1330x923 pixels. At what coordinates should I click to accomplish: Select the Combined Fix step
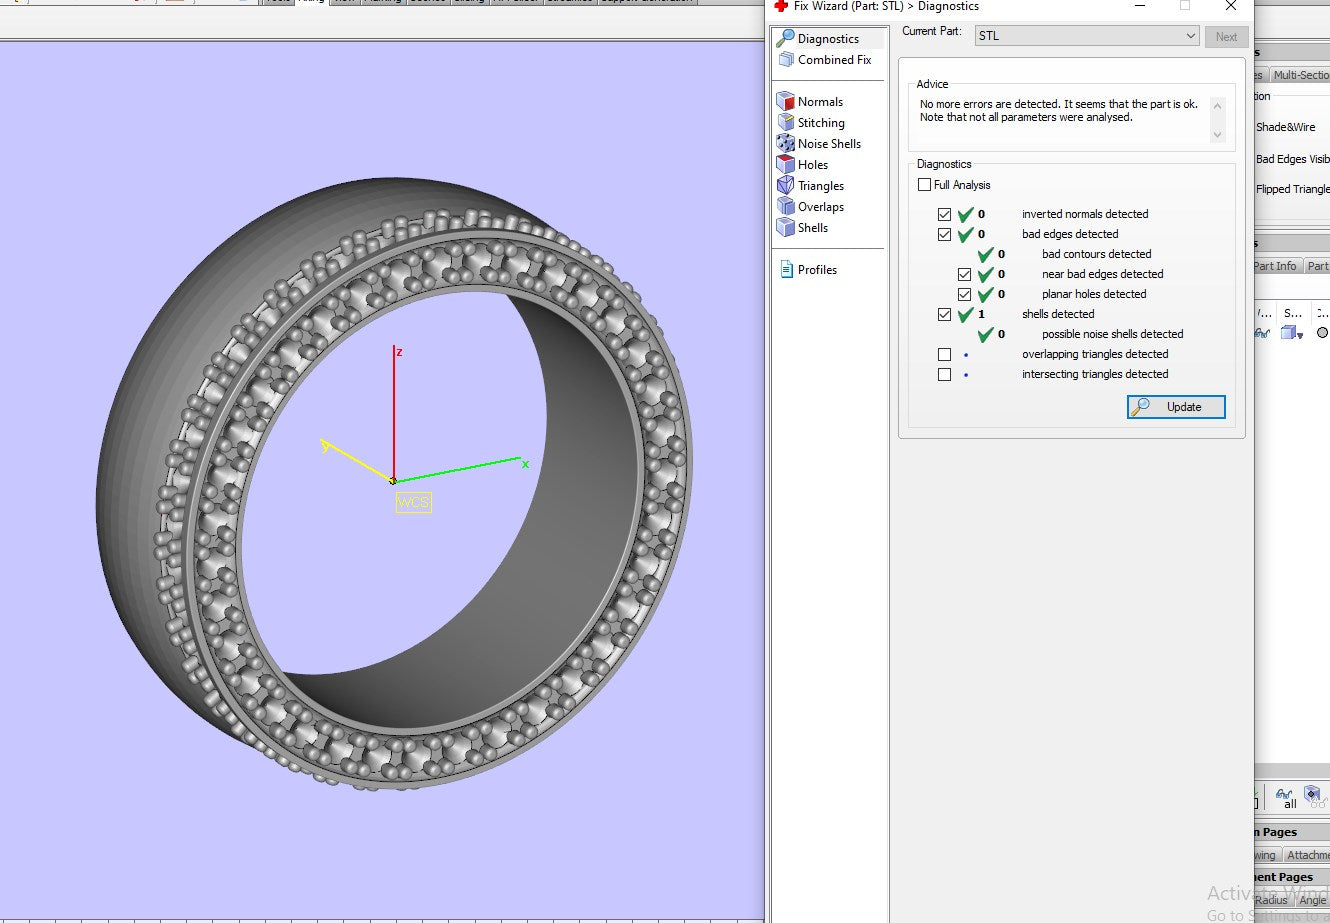[833, 60]
